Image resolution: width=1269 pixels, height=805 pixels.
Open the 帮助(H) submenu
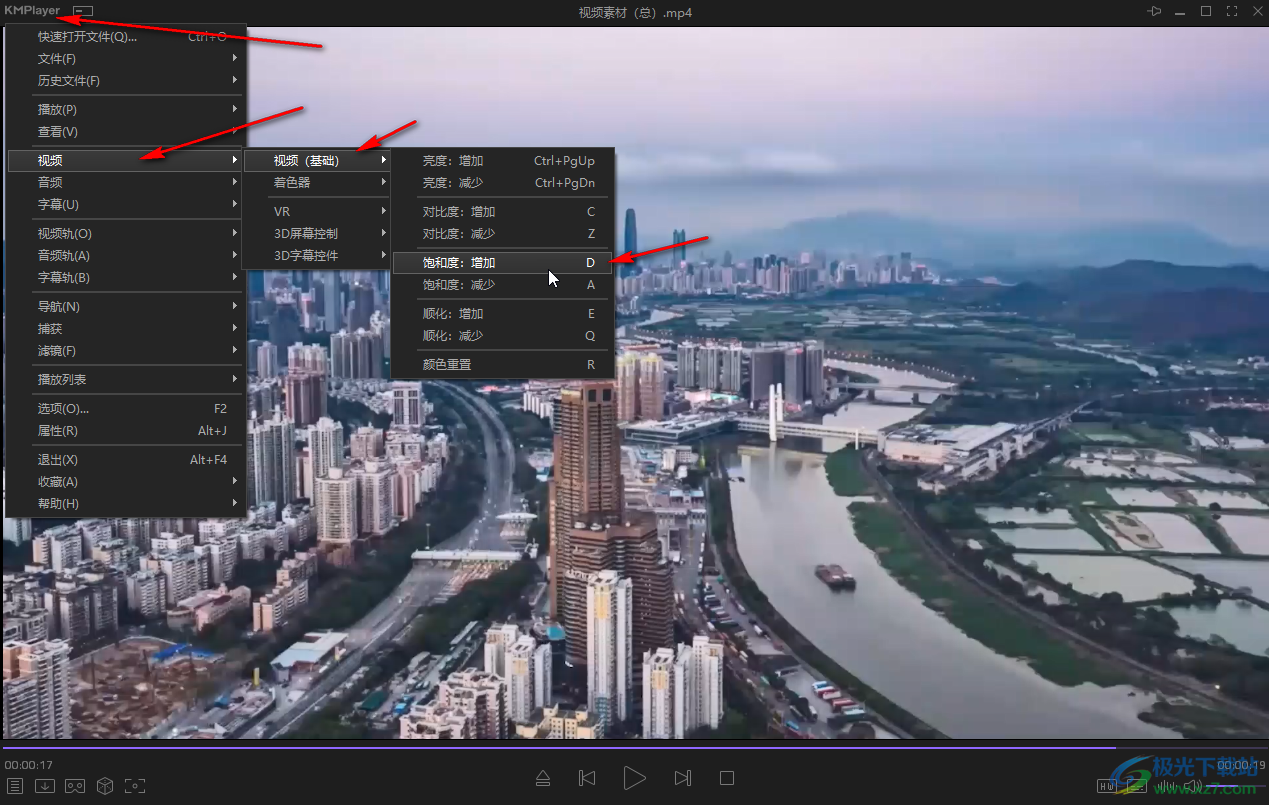coord(126,503)
